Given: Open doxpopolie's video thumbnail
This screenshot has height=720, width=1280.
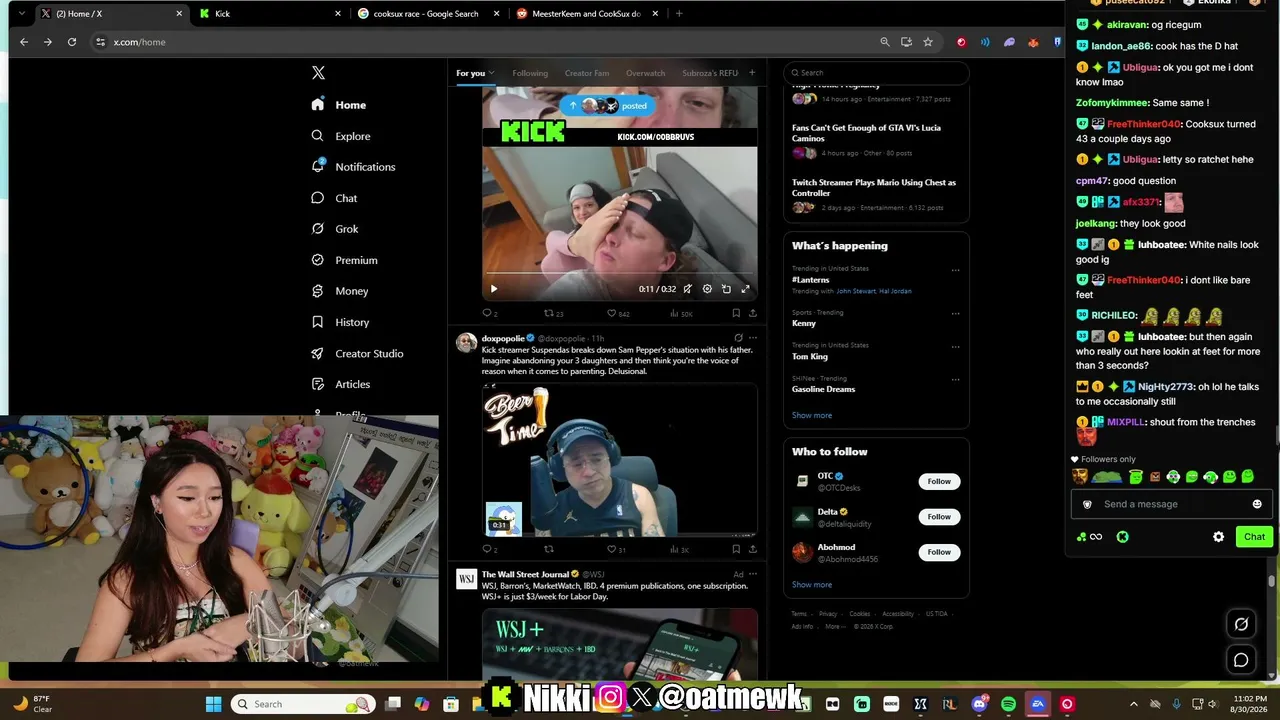Looking at the screenshot, I should (x=619, y=460).
